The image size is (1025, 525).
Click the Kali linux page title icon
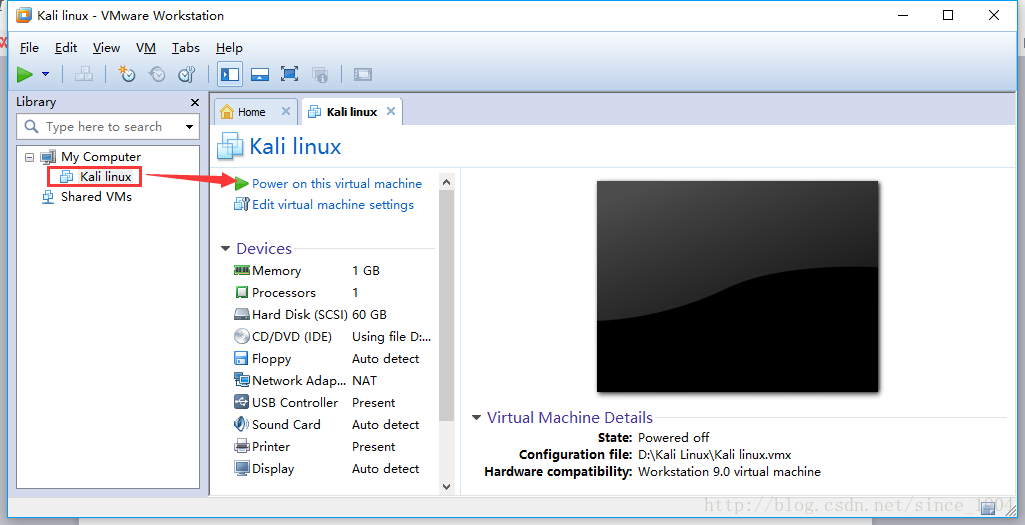230,146
